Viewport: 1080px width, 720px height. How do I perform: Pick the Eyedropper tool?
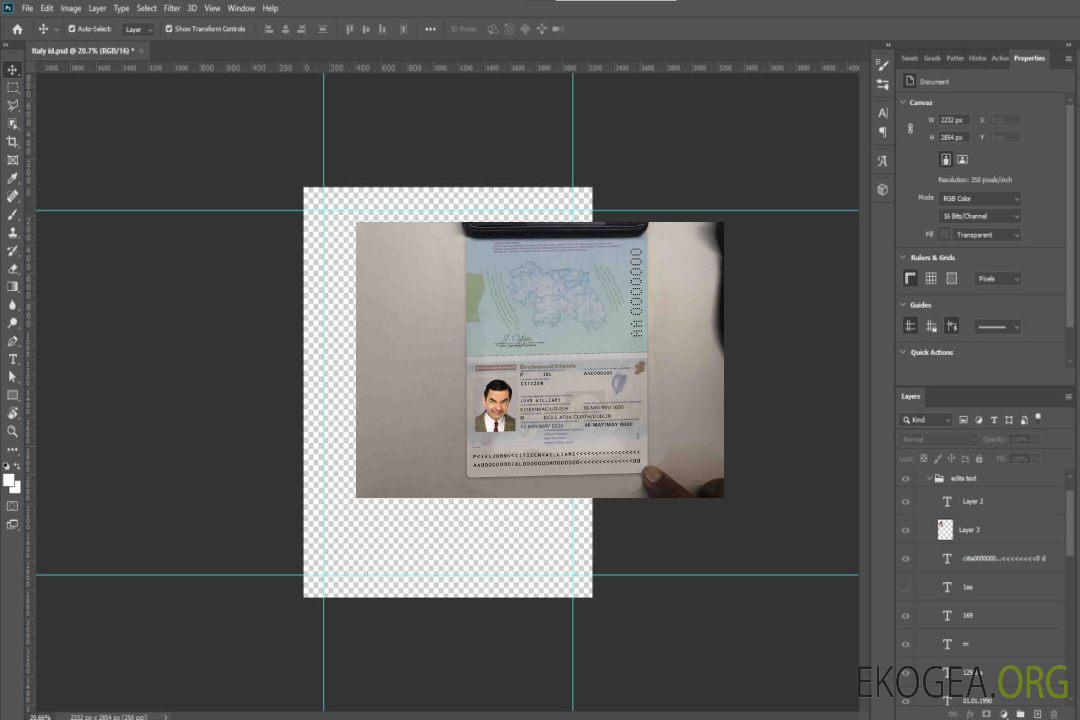pyautogui.click(x=13, y=178)
